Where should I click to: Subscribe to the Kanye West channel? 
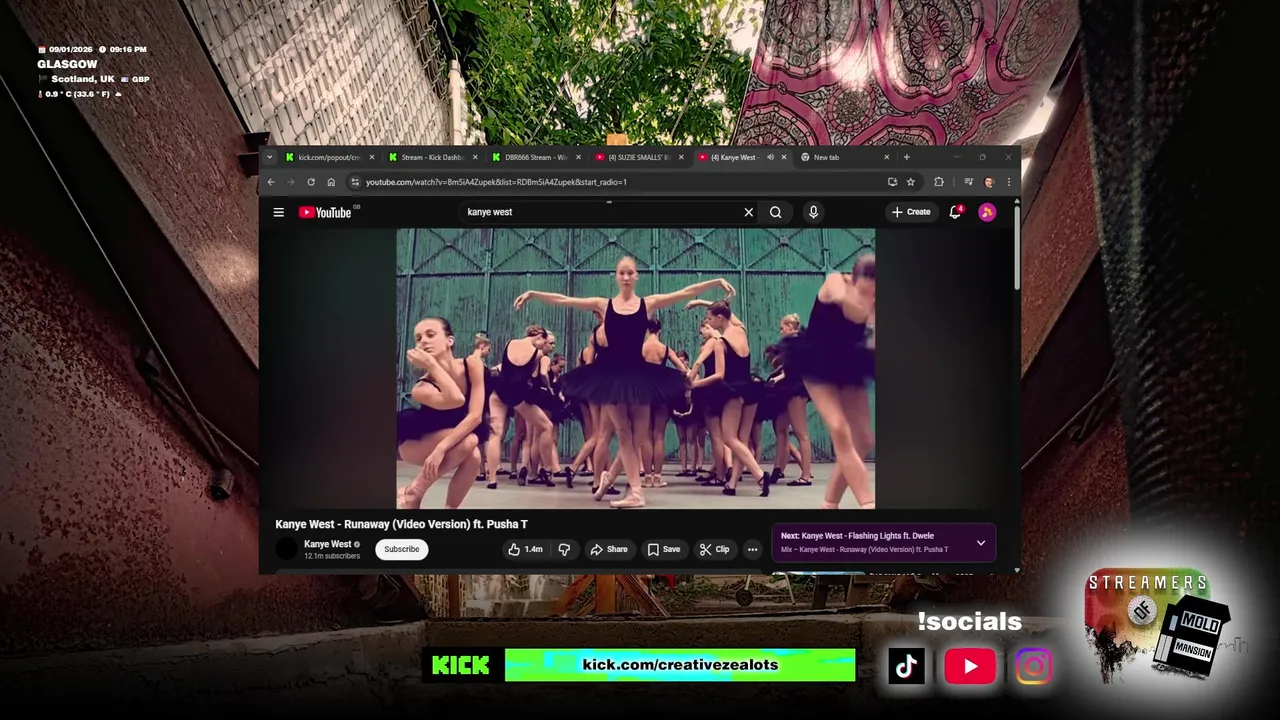point(402,549)
